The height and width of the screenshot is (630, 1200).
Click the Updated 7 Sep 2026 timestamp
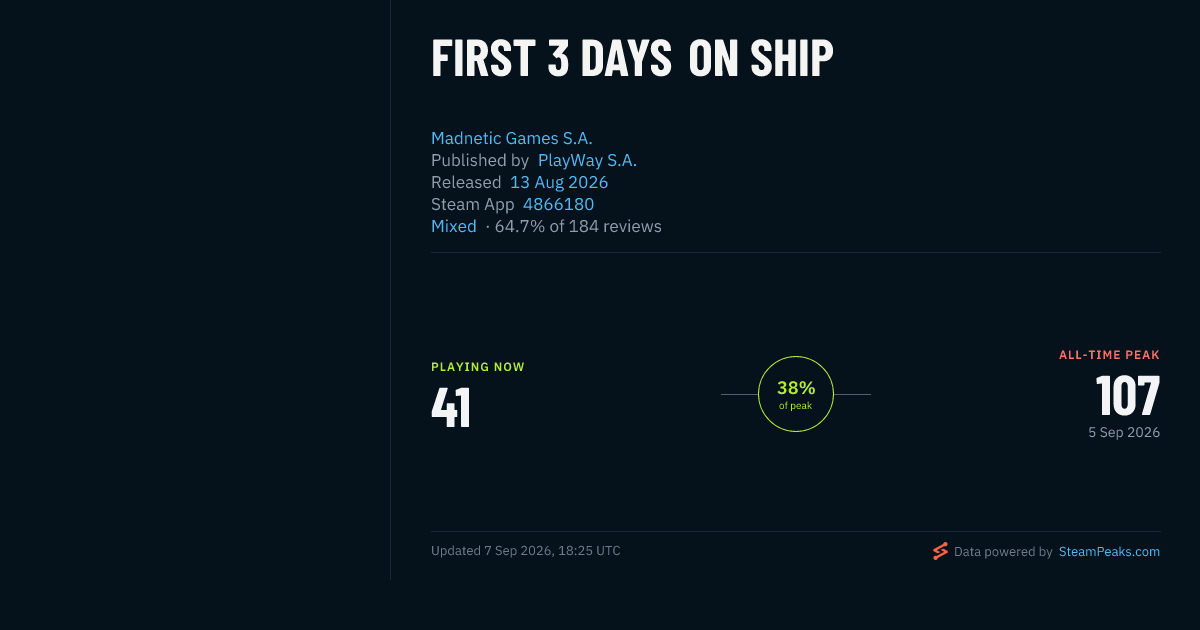click(526, 551)
